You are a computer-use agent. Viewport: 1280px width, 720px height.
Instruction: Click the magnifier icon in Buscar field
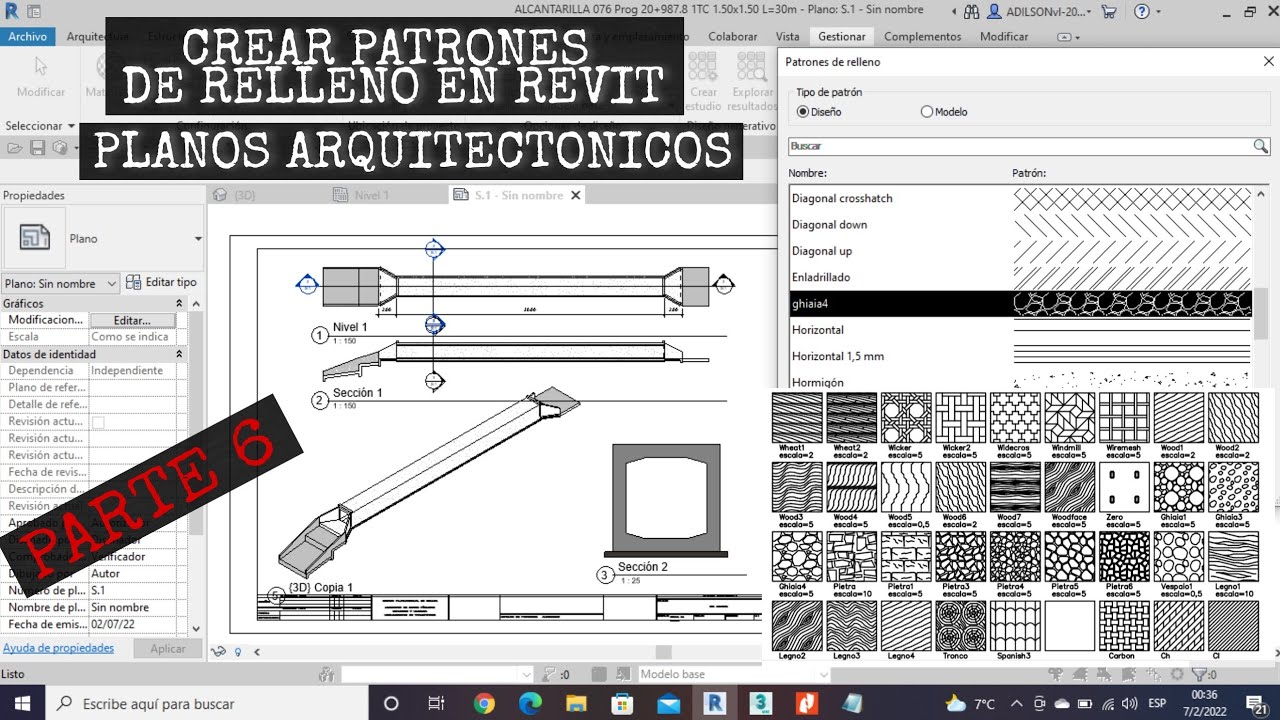[x=1261, y=146]
